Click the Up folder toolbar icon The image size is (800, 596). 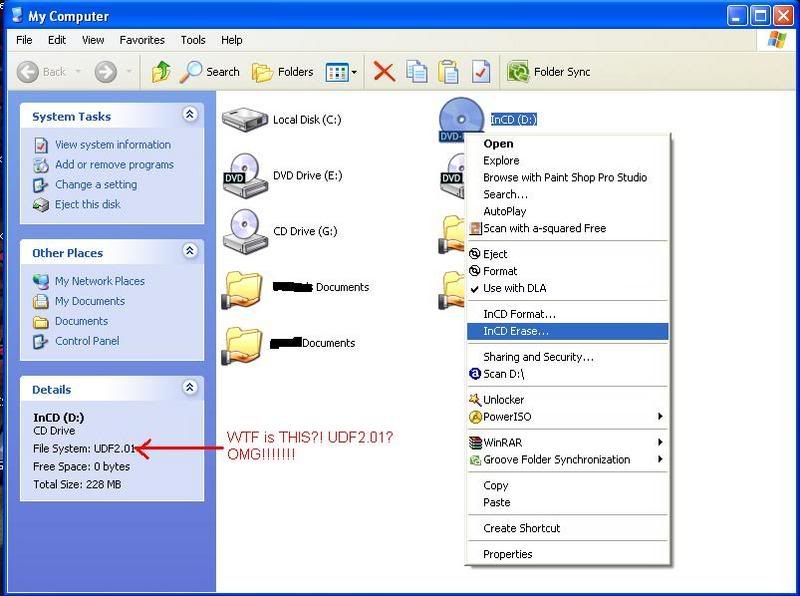(161, 72)
